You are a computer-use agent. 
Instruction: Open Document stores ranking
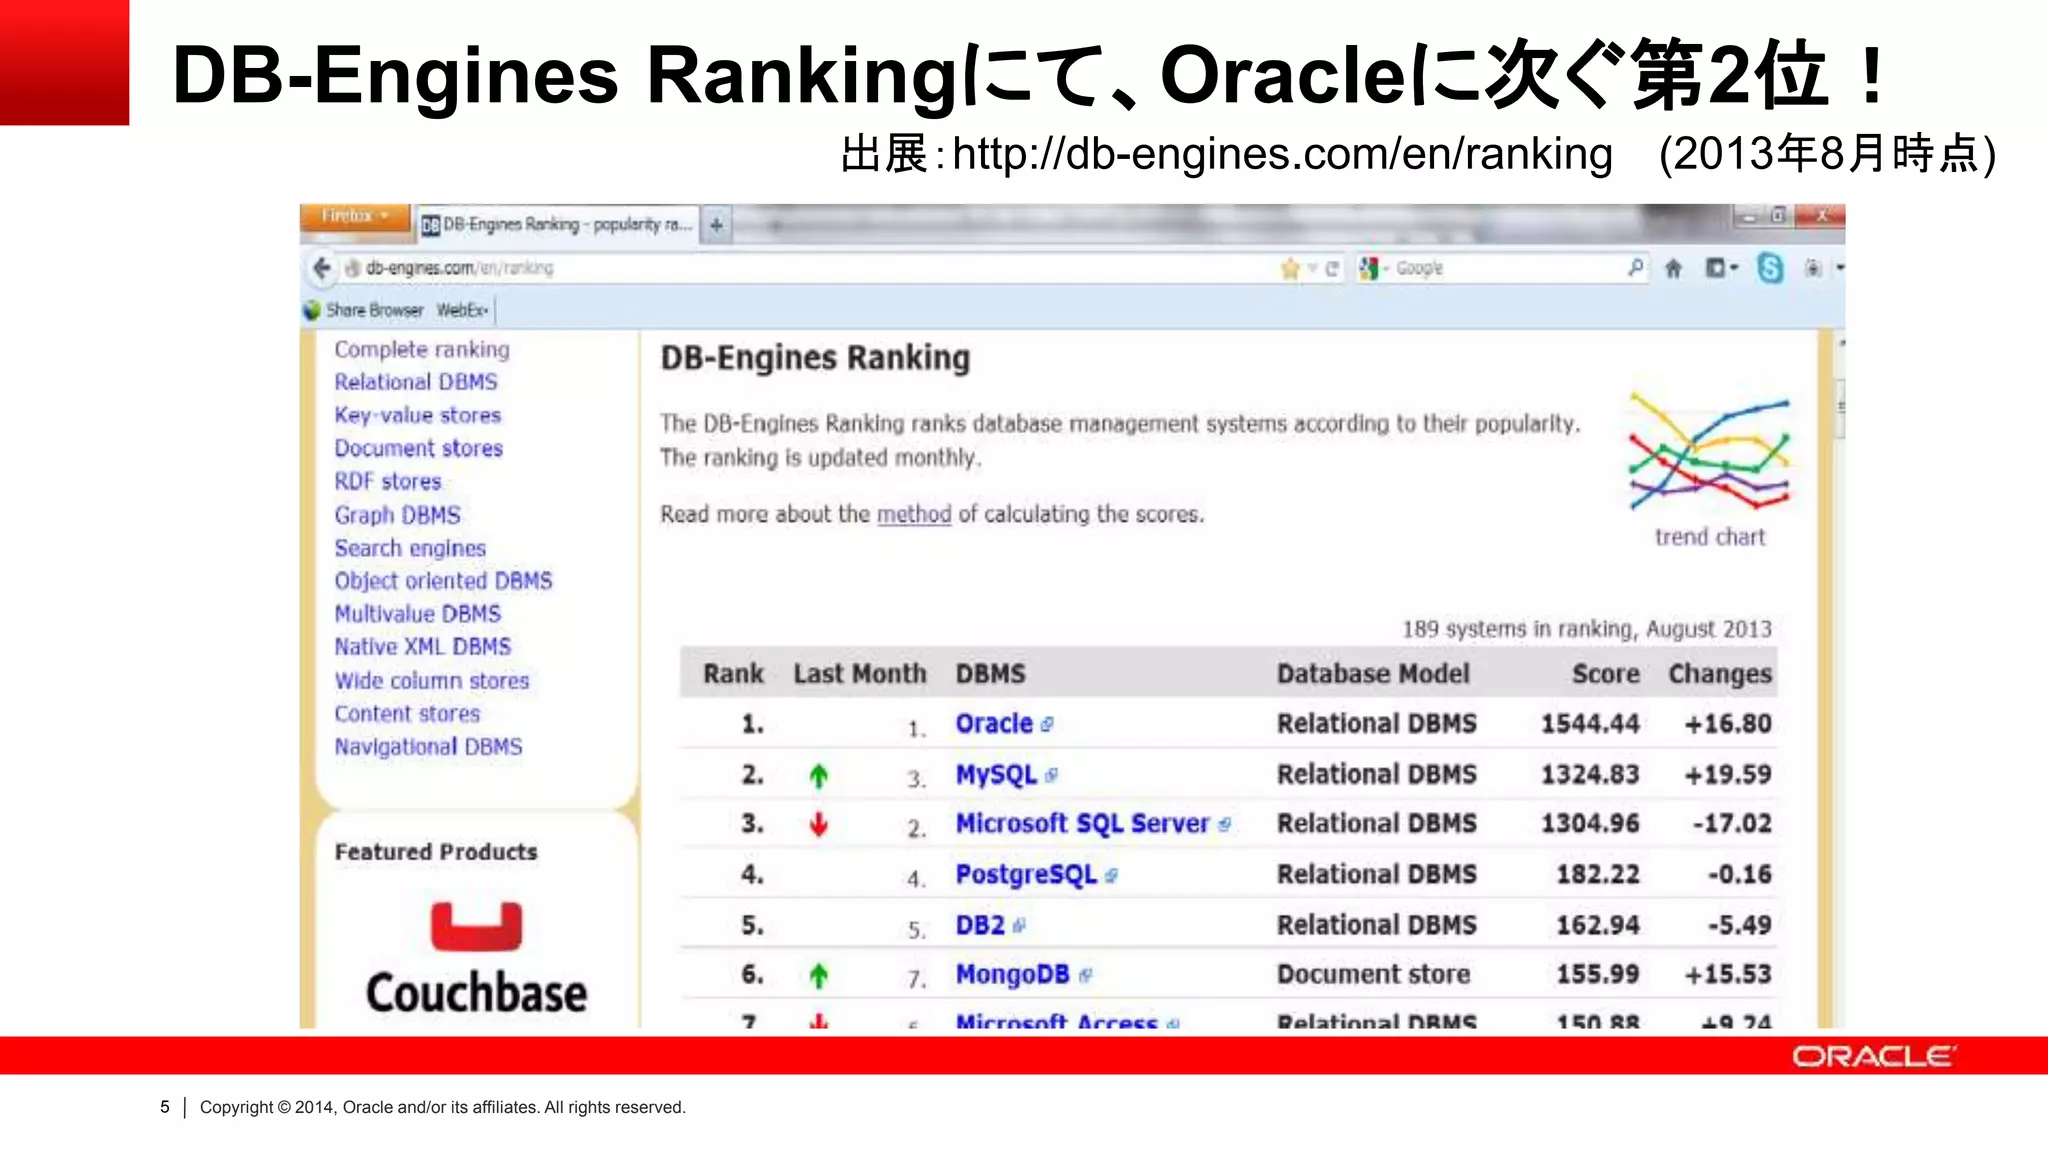(418, 448)
